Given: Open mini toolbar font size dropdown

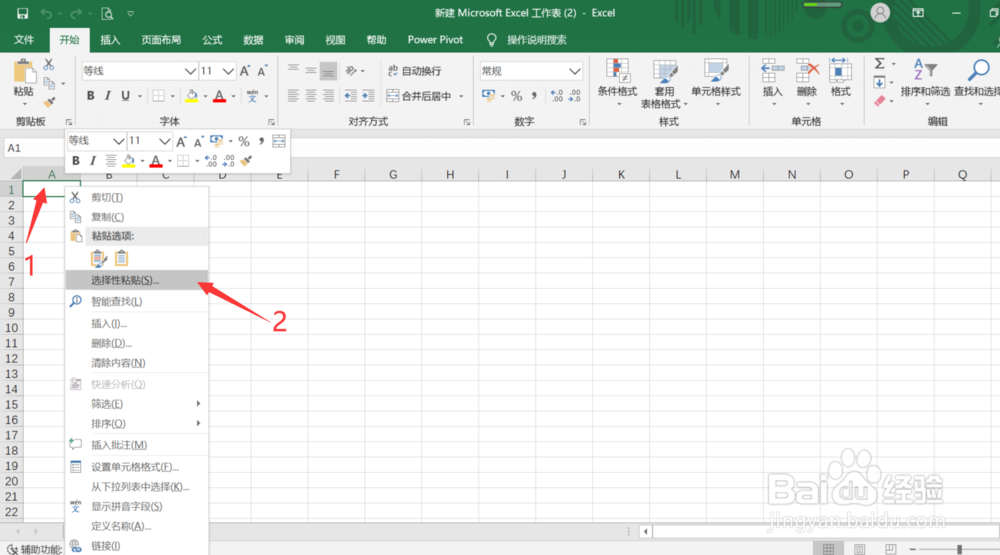Looking at the screenshot, I should (165, 141).
